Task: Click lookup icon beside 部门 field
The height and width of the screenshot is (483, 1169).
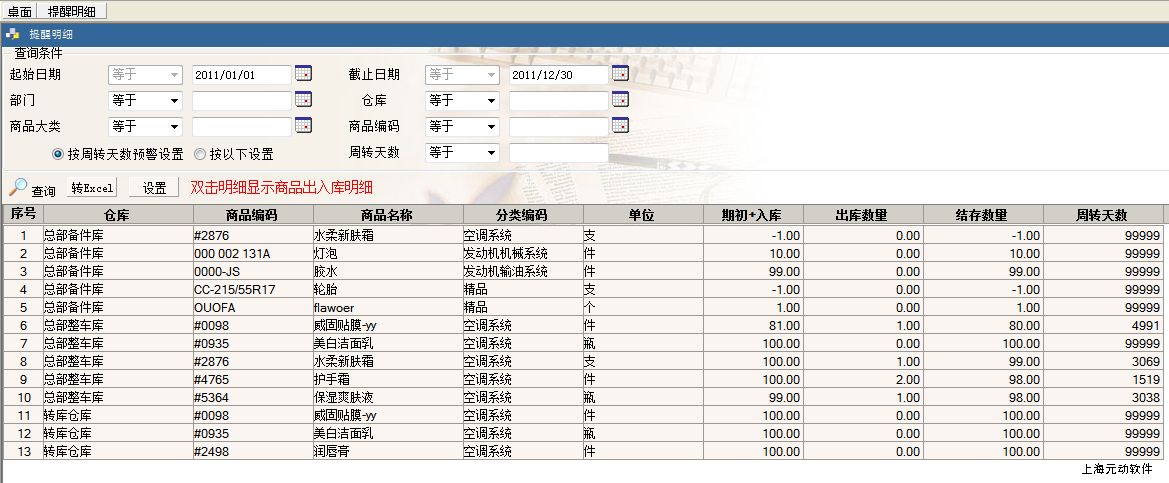Action: tap(303, 100)
